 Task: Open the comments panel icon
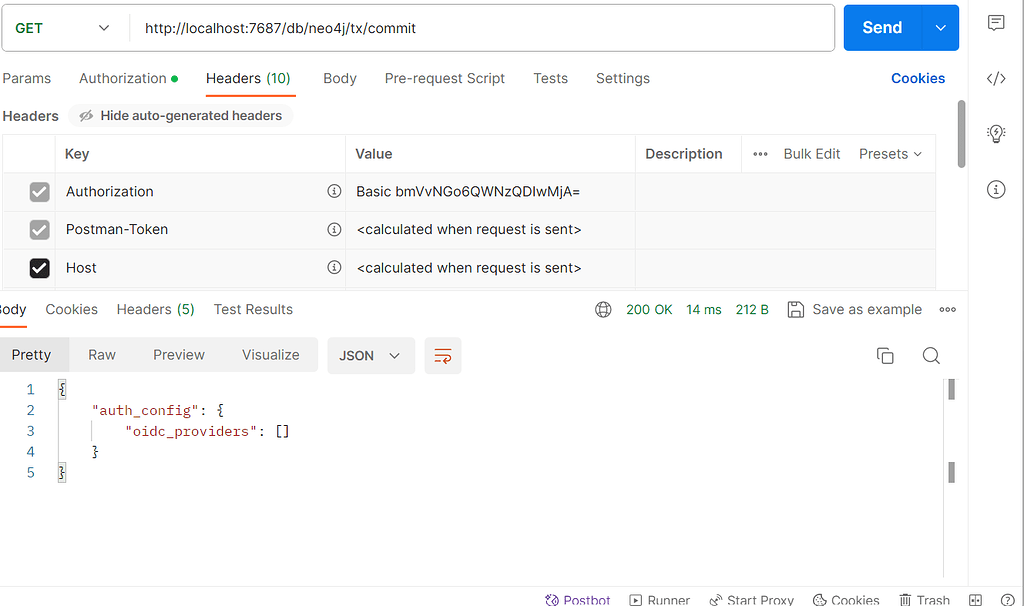click(996, 24)
